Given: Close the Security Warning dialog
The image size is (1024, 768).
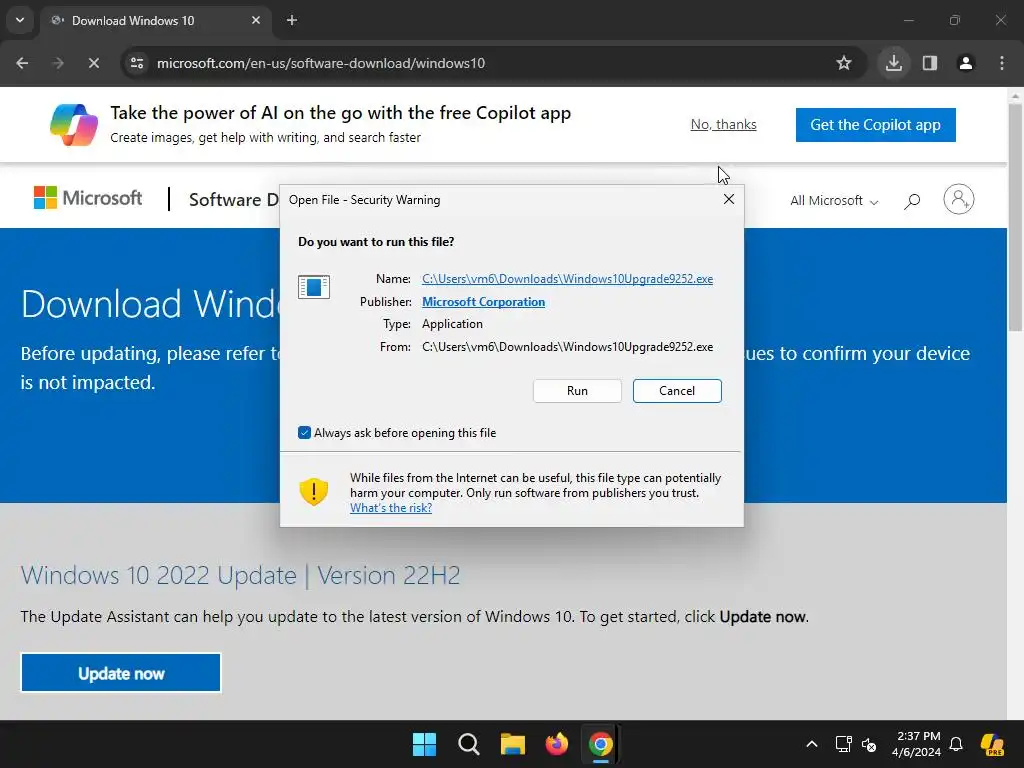Looking at the screenshot, I should coord(729,199).
